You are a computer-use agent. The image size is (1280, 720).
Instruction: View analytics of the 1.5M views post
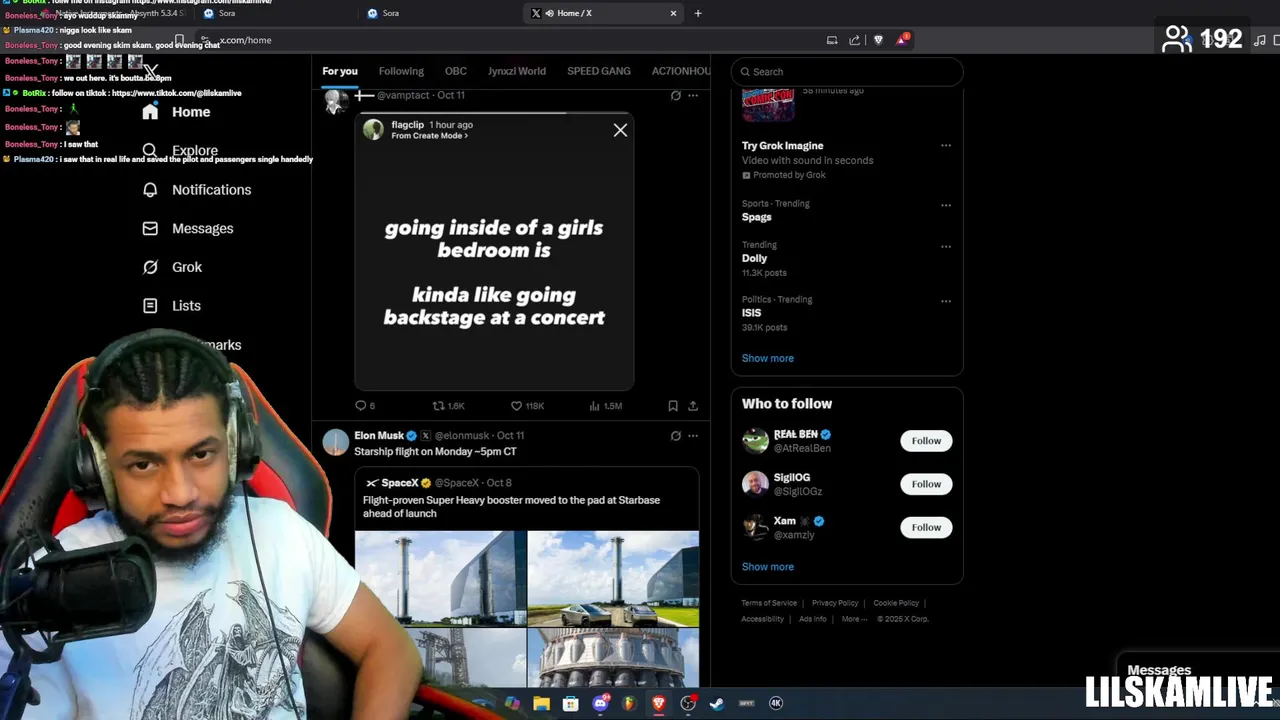(605, 406)
